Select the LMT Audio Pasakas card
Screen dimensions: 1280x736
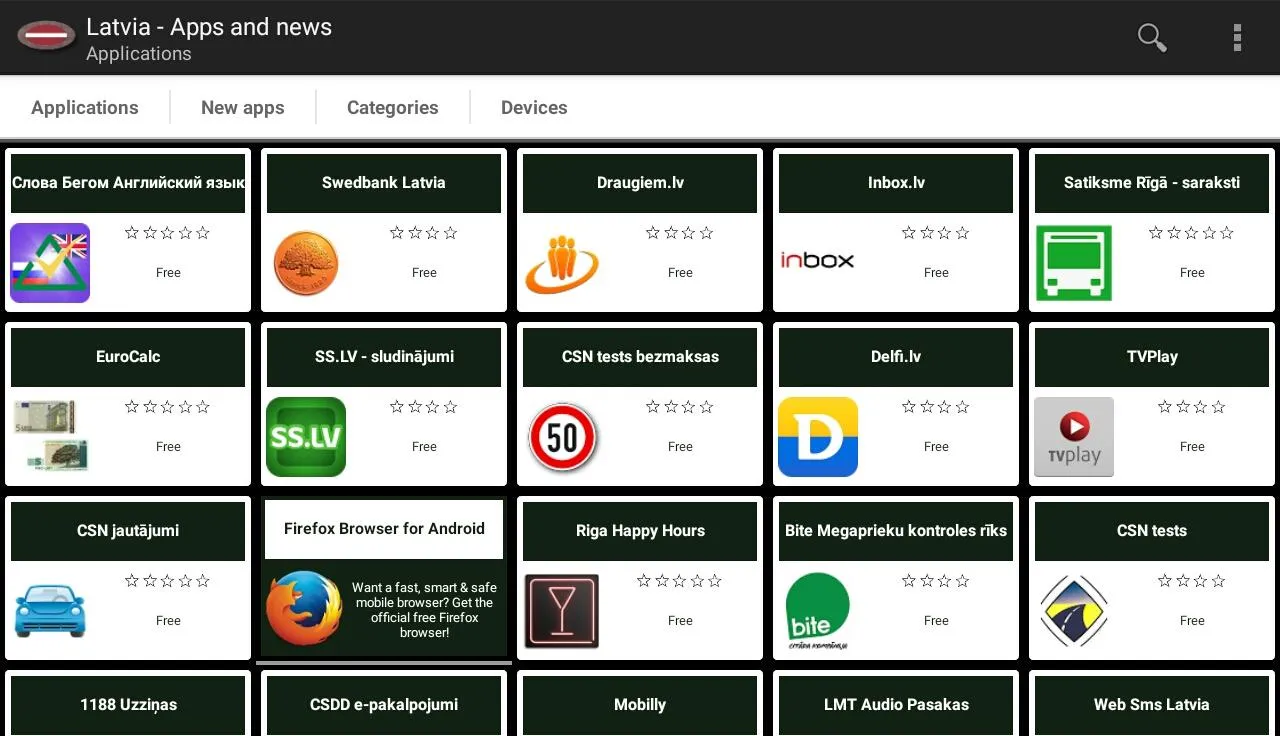click(896, 704)
